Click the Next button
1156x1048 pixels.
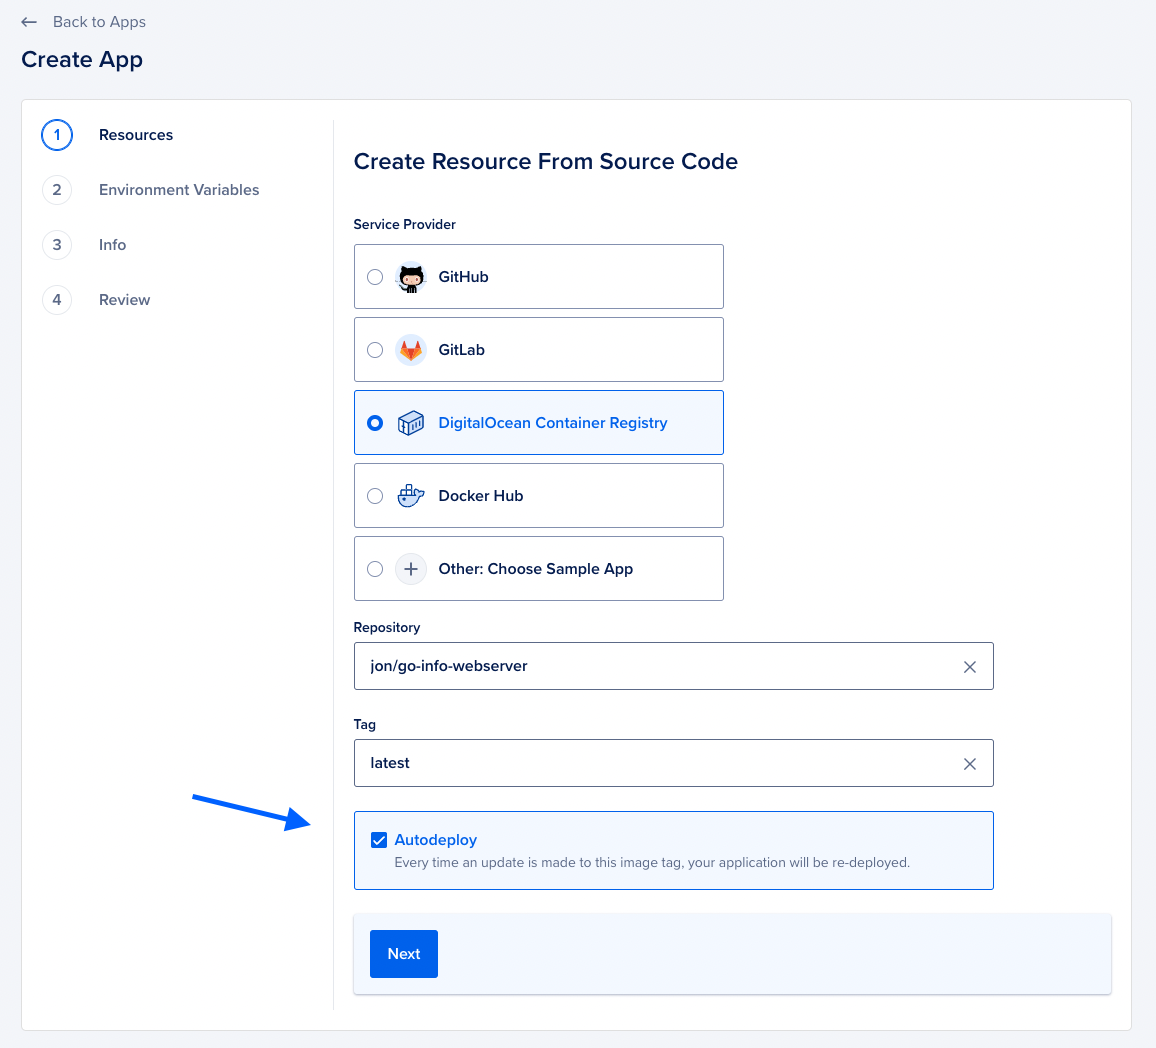(x=403, y=953)
